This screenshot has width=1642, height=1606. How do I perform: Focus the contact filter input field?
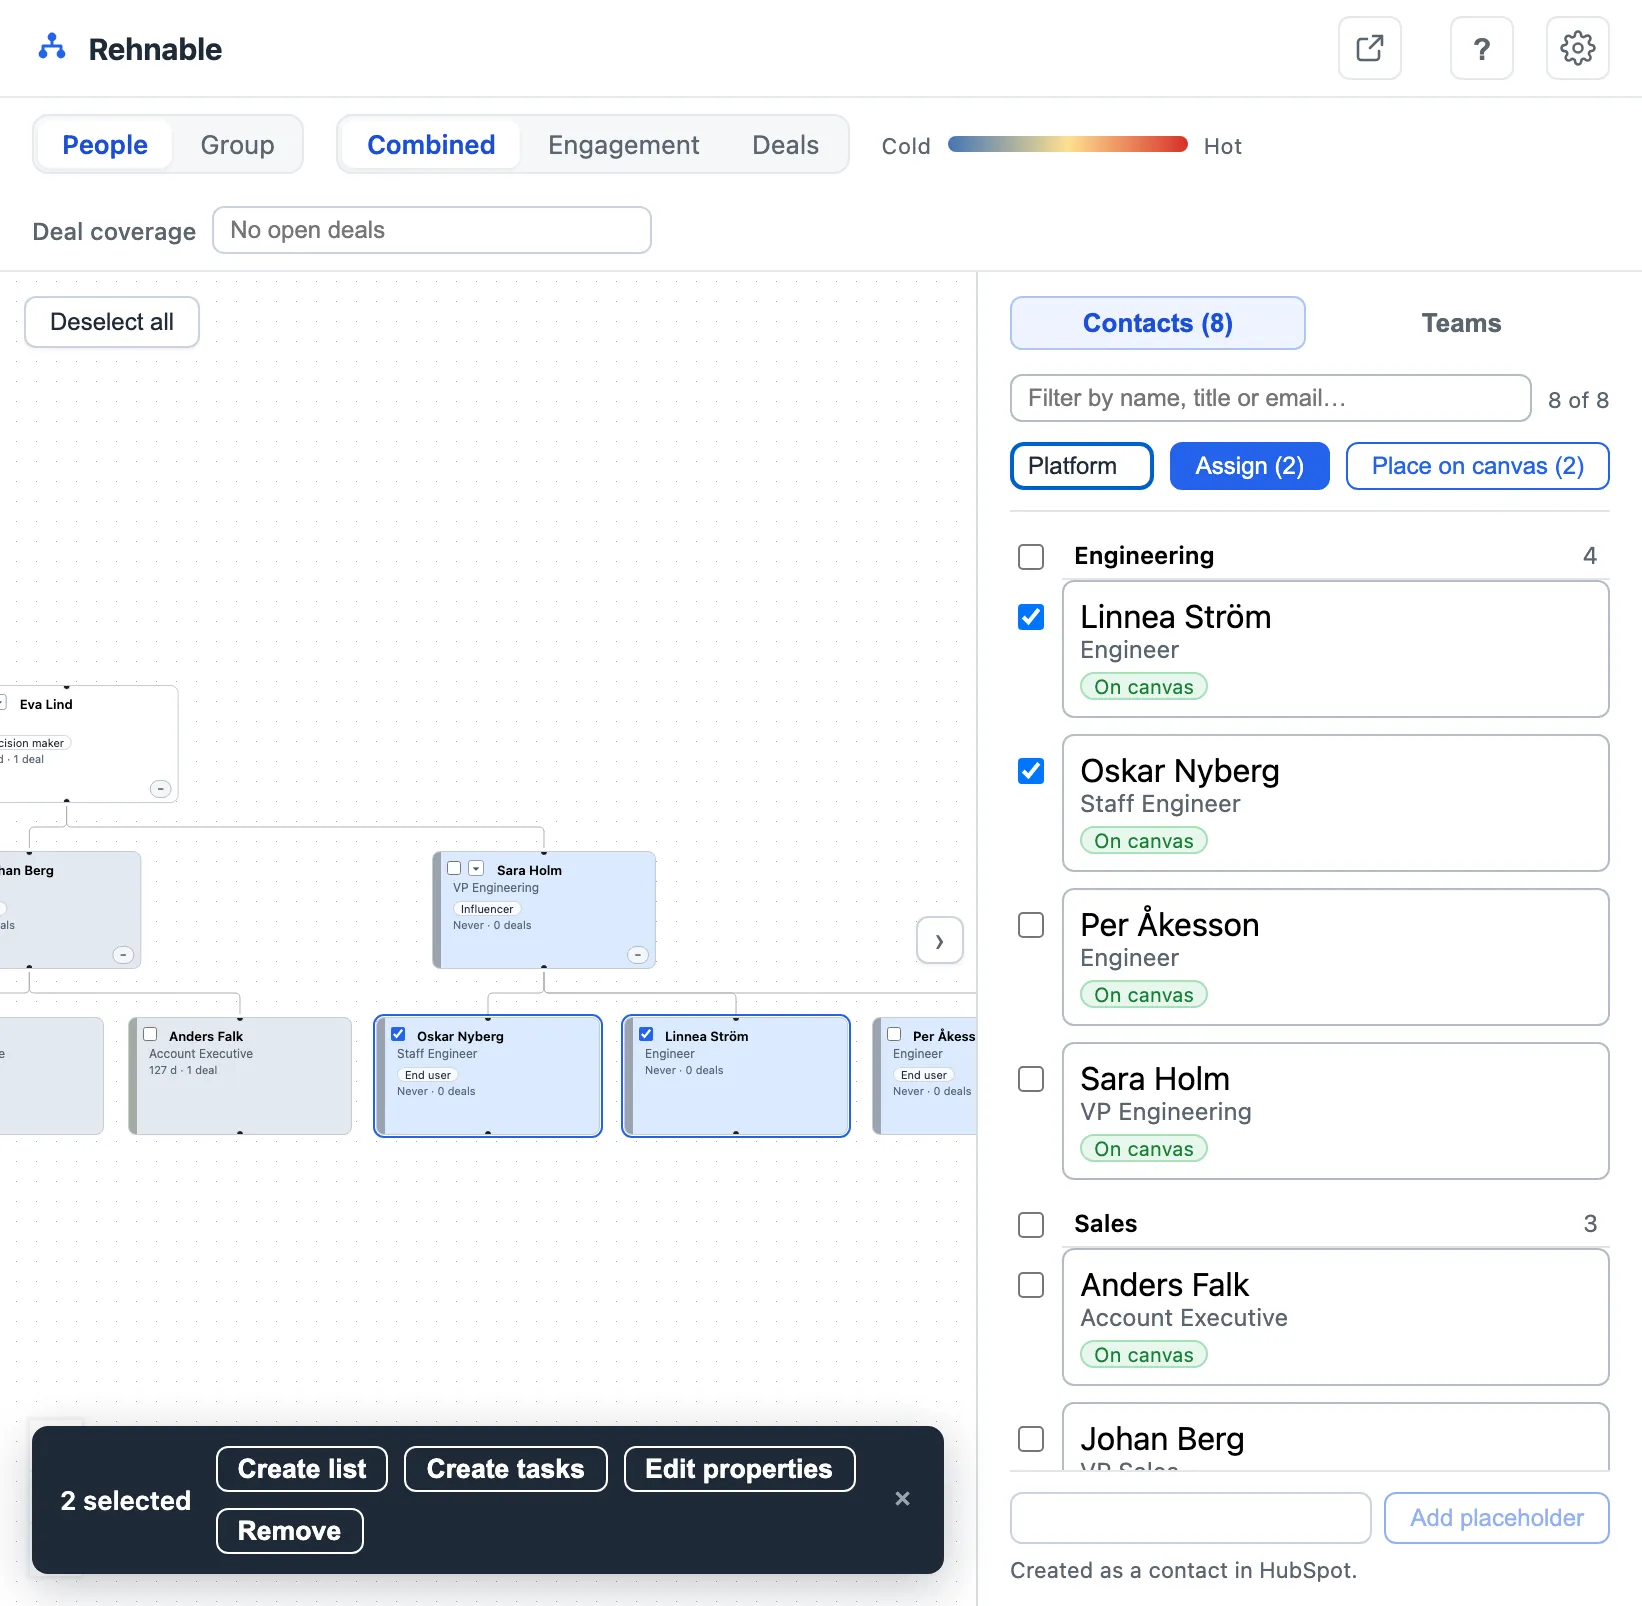pyautogui.click(x=1270, y=398)
